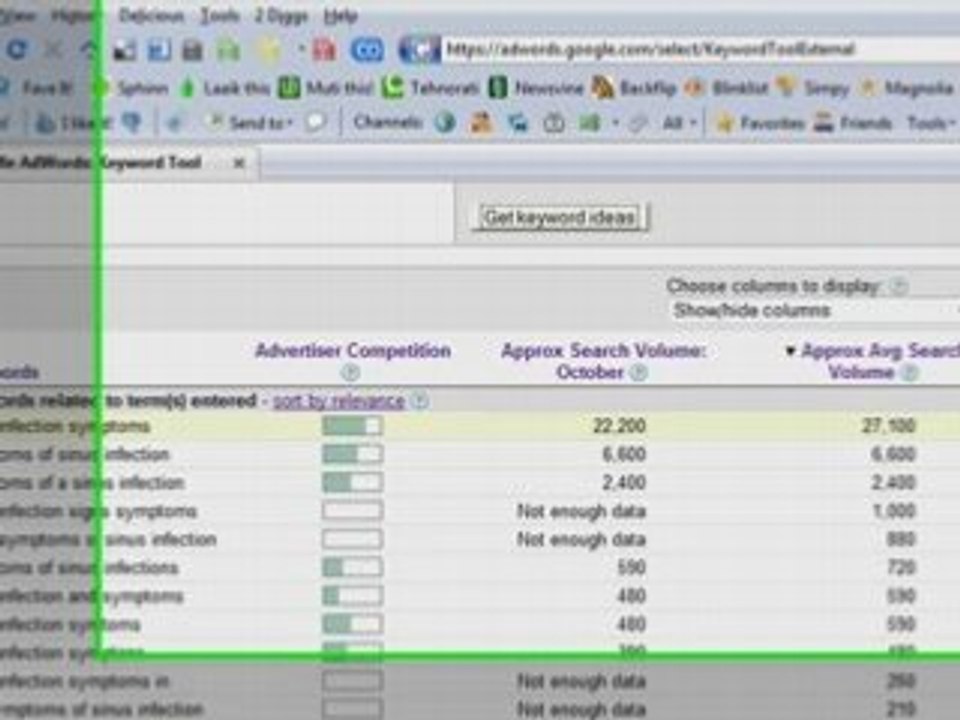Click the '880' average volume cell
The width and height of the screenshot is (960, 720).
[x=899, y=539]
